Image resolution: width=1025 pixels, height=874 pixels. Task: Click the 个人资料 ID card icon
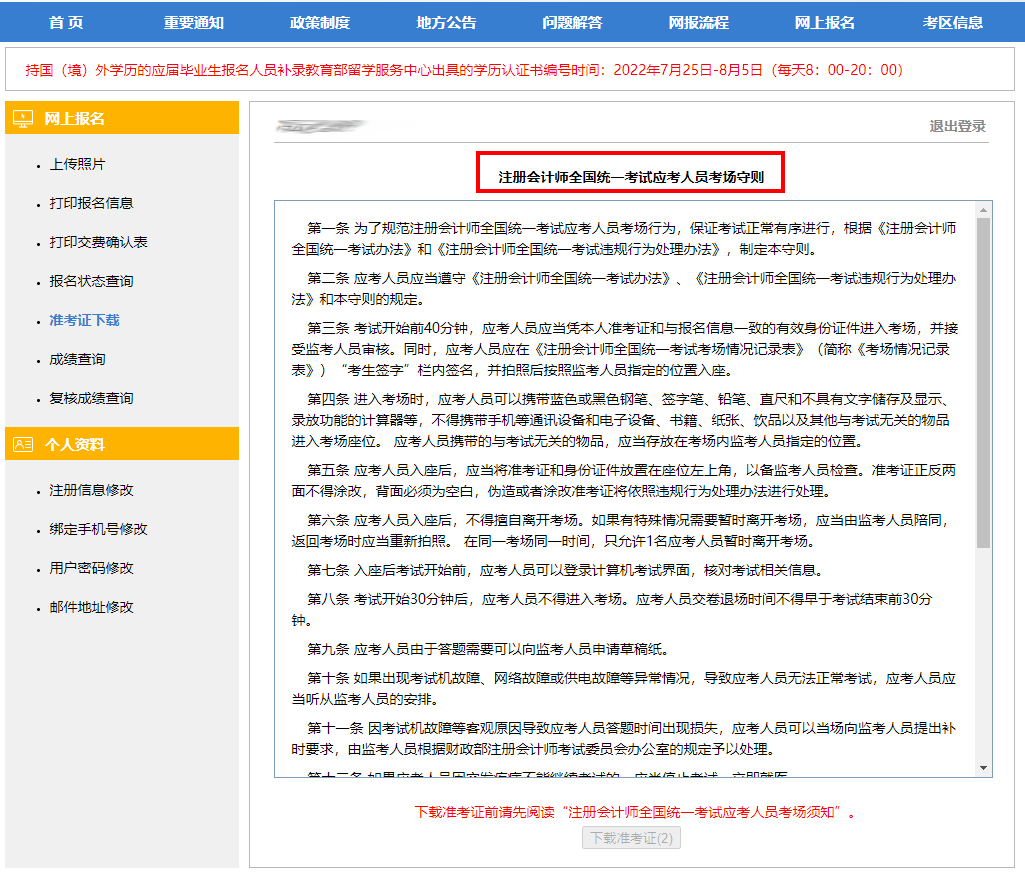click(x=22, y=444)
